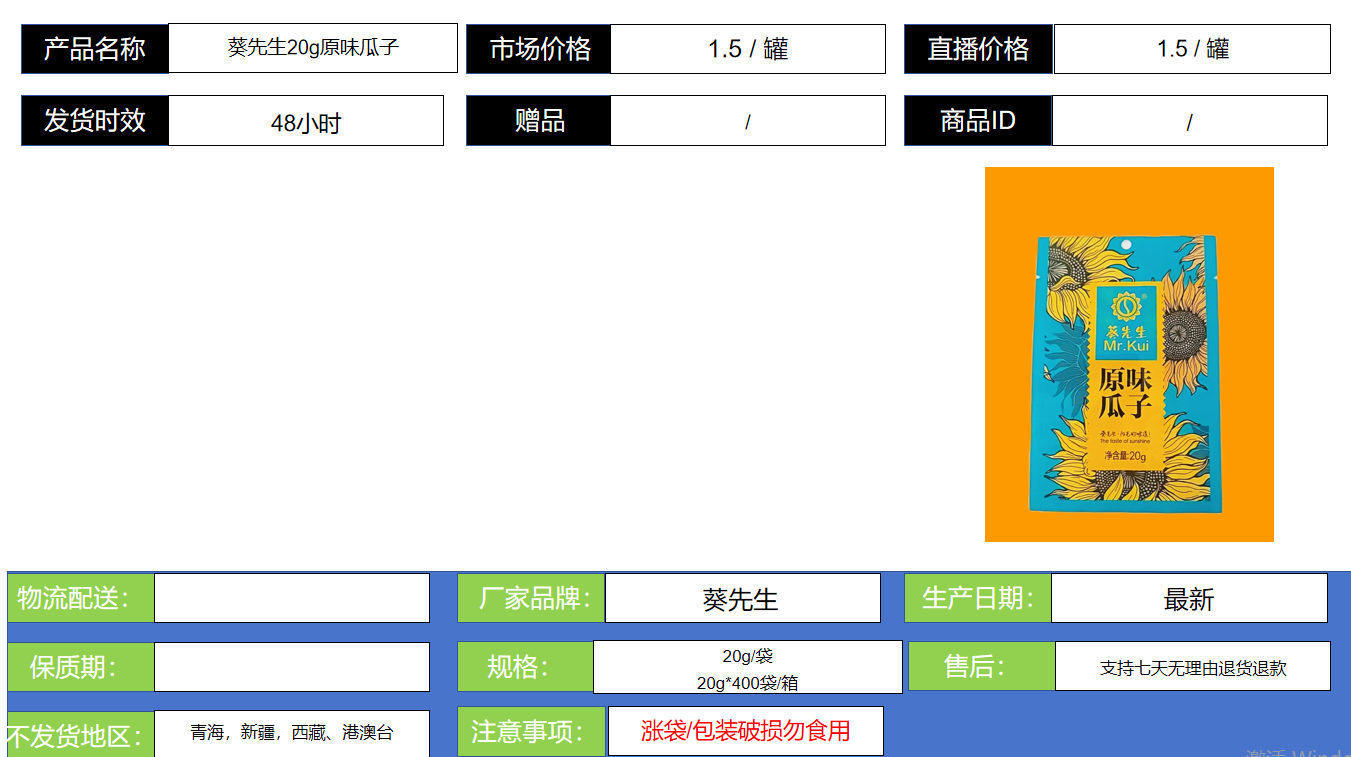
Task: Click the 商品ID value cell
Action: pos(1189,121)
